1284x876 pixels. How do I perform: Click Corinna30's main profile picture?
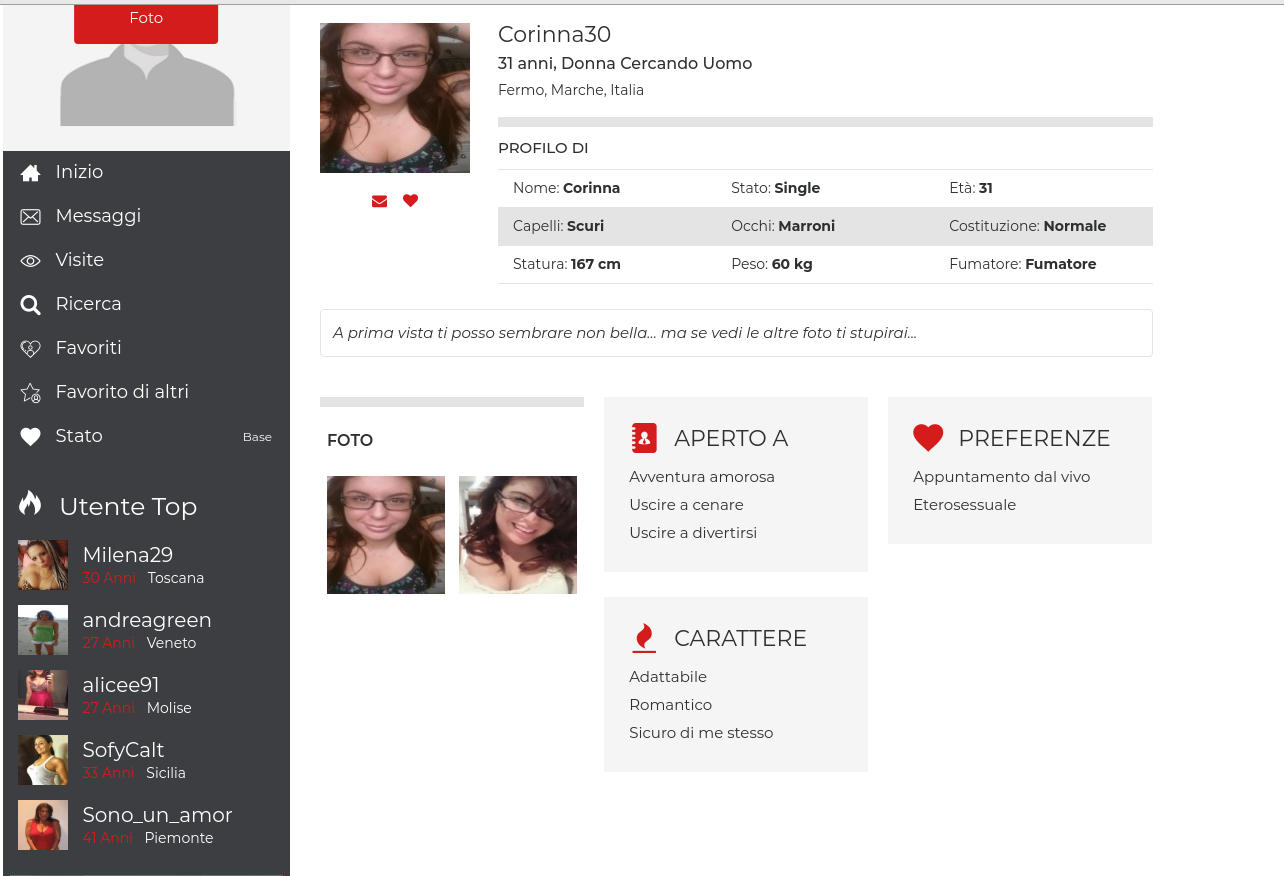395,98
